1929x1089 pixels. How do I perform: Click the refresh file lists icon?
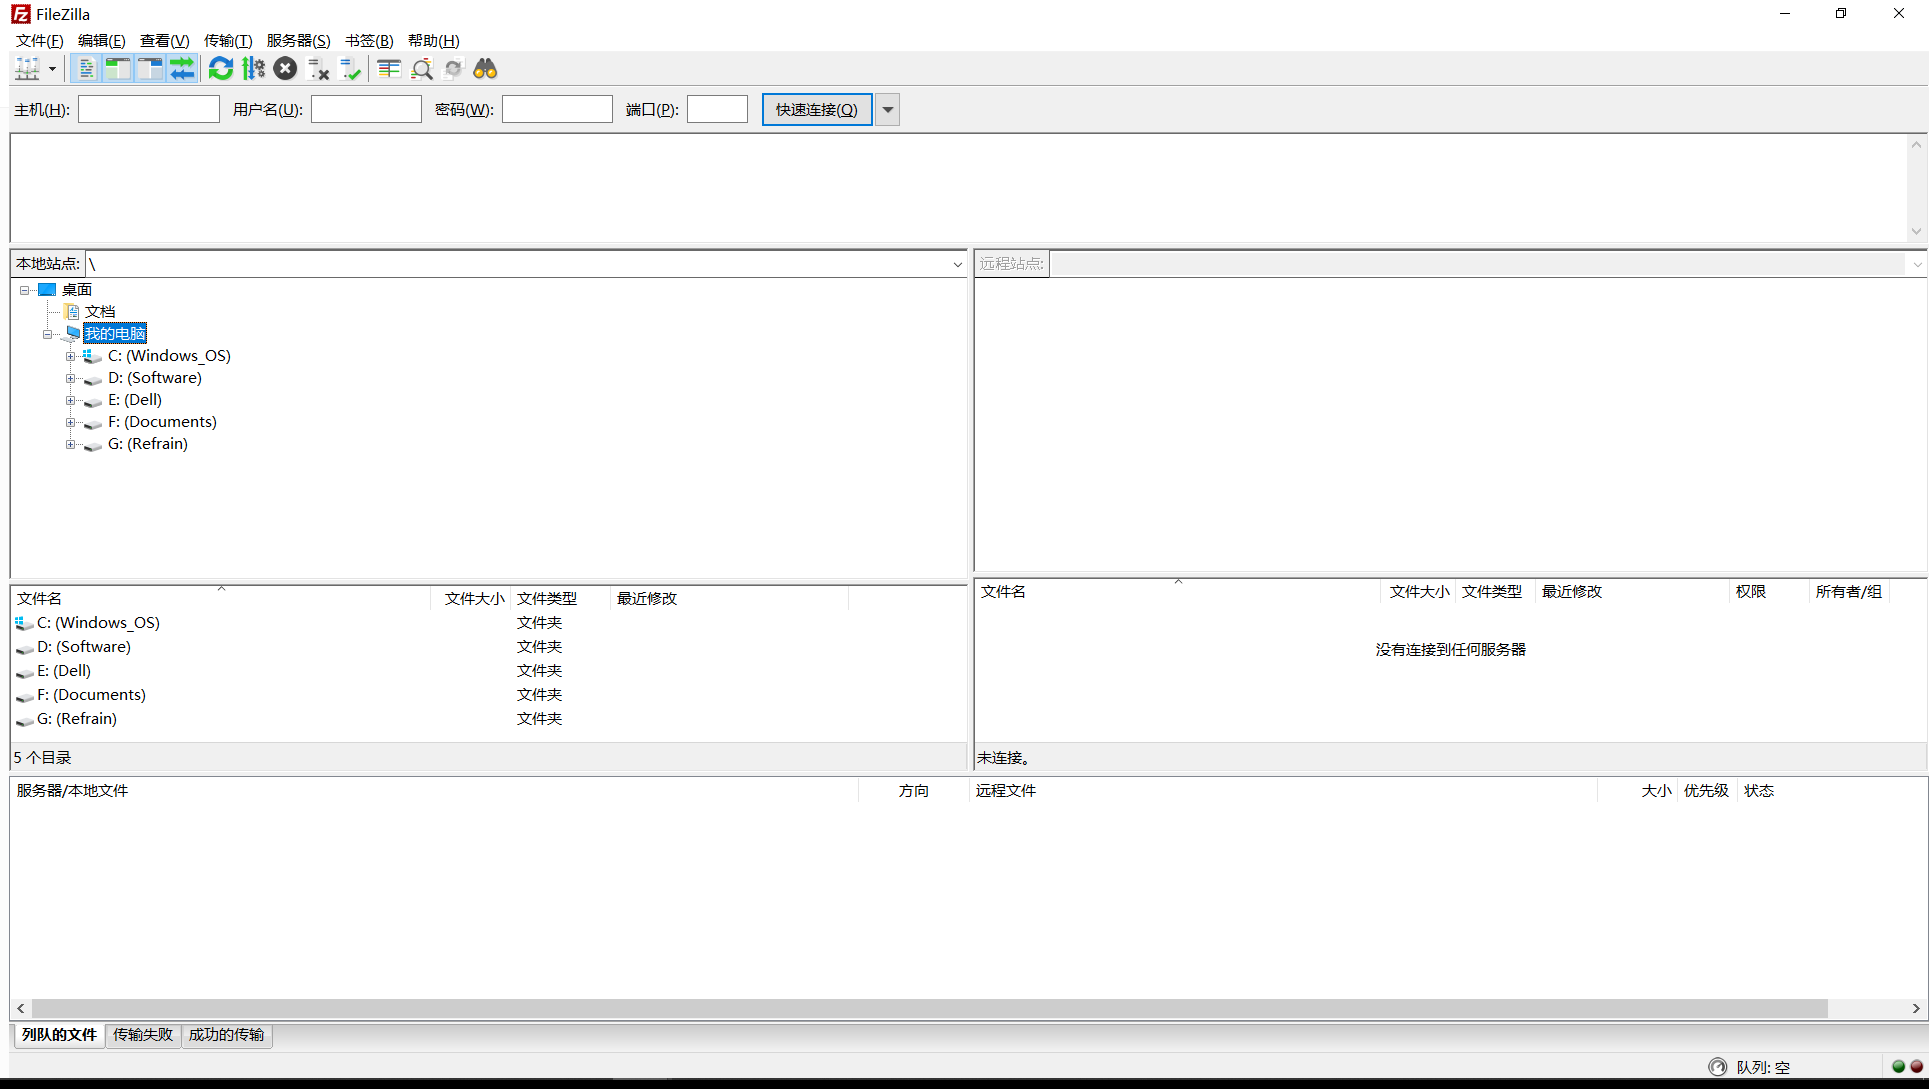[x=221, y=69]
